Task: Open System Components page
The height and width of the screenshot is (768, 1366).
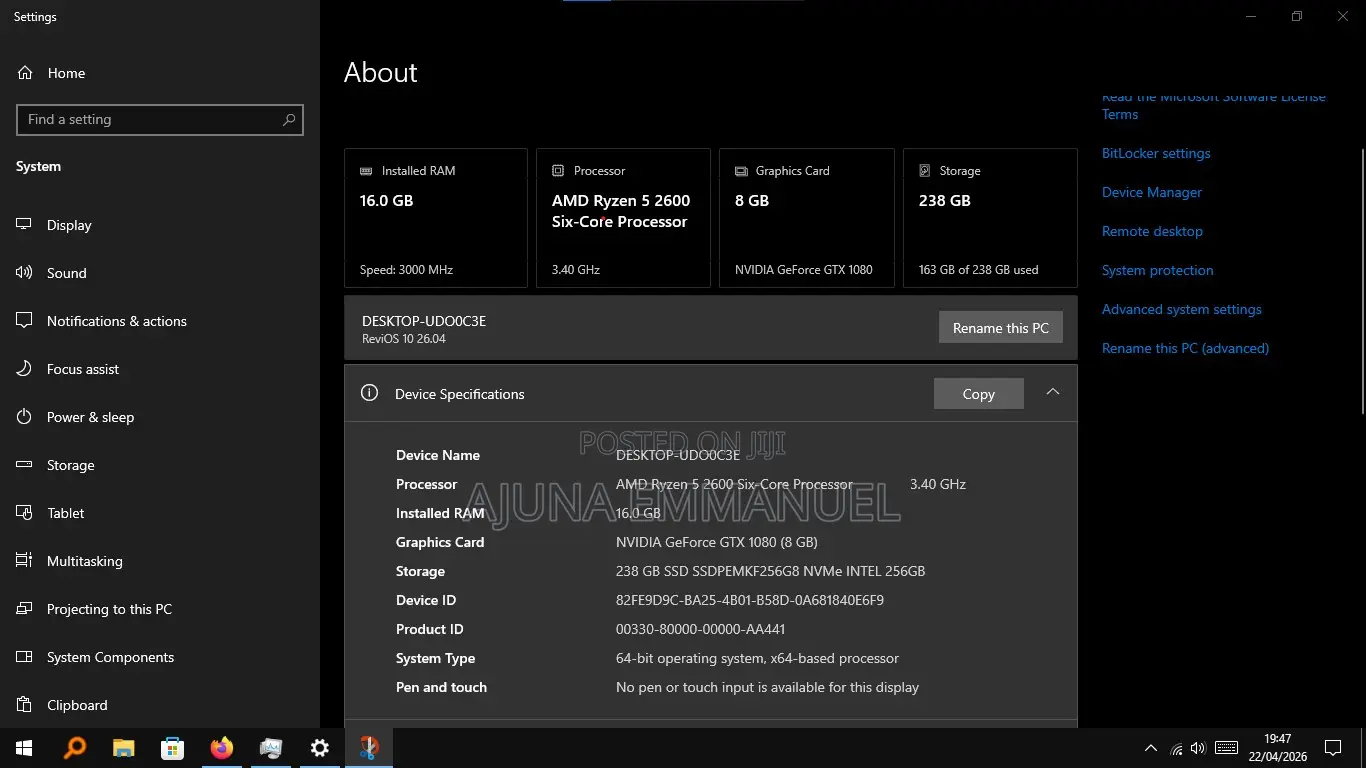Action: click(160, 657)
